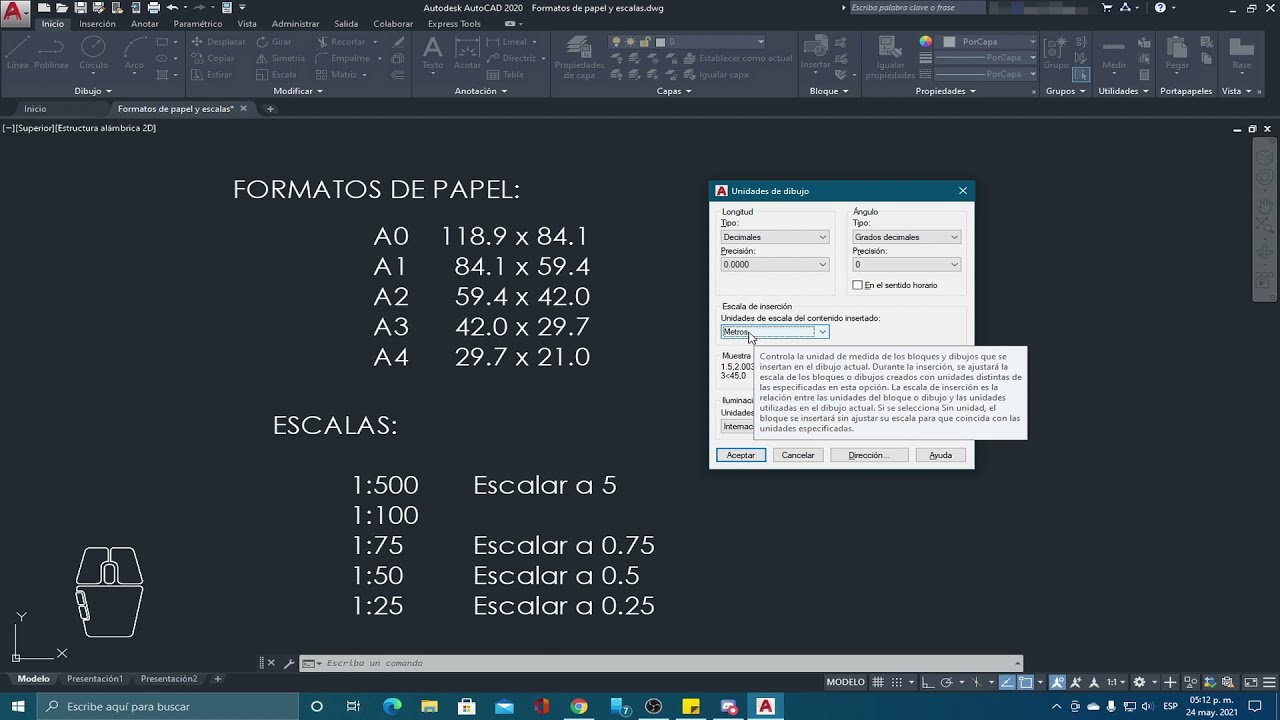Click the Medir utility tool
The width and height of the screenshot is (1280, 720).
point(1113,52)
